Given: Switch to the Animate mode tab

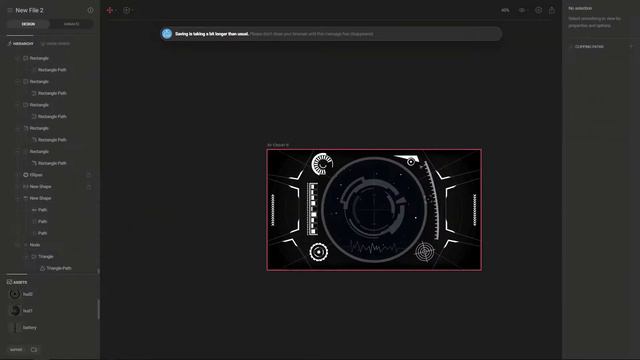Looking at the screenshot, I should point(71,24).
